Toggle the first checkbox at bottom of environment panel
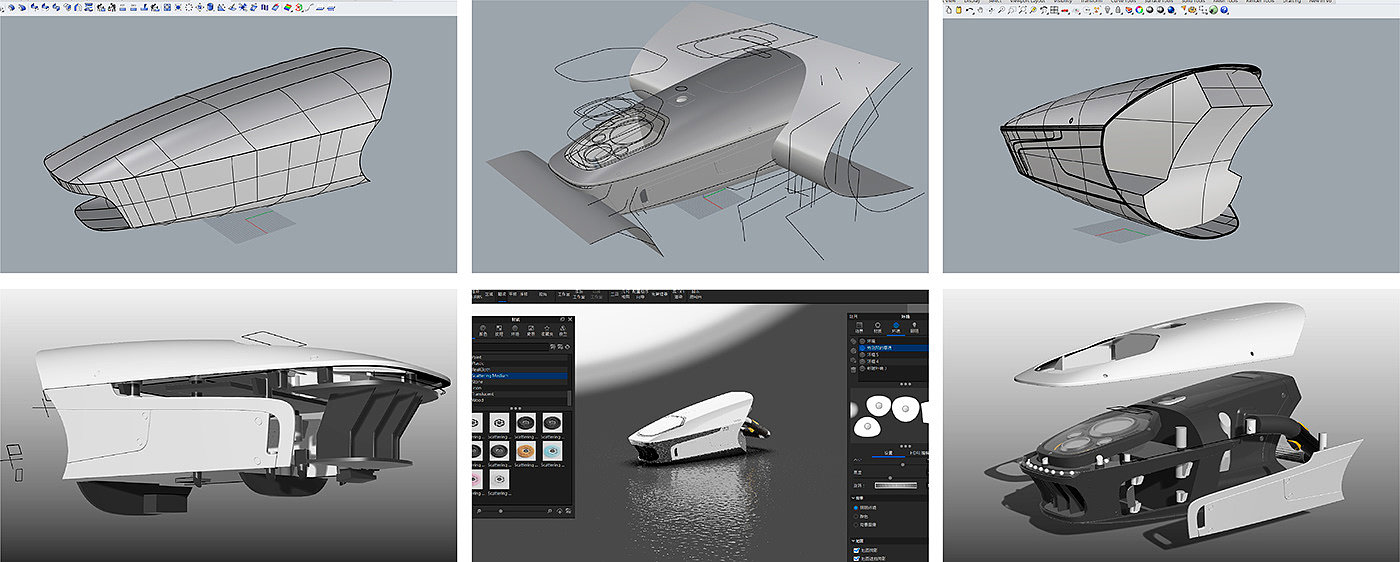 coord(856,550)
